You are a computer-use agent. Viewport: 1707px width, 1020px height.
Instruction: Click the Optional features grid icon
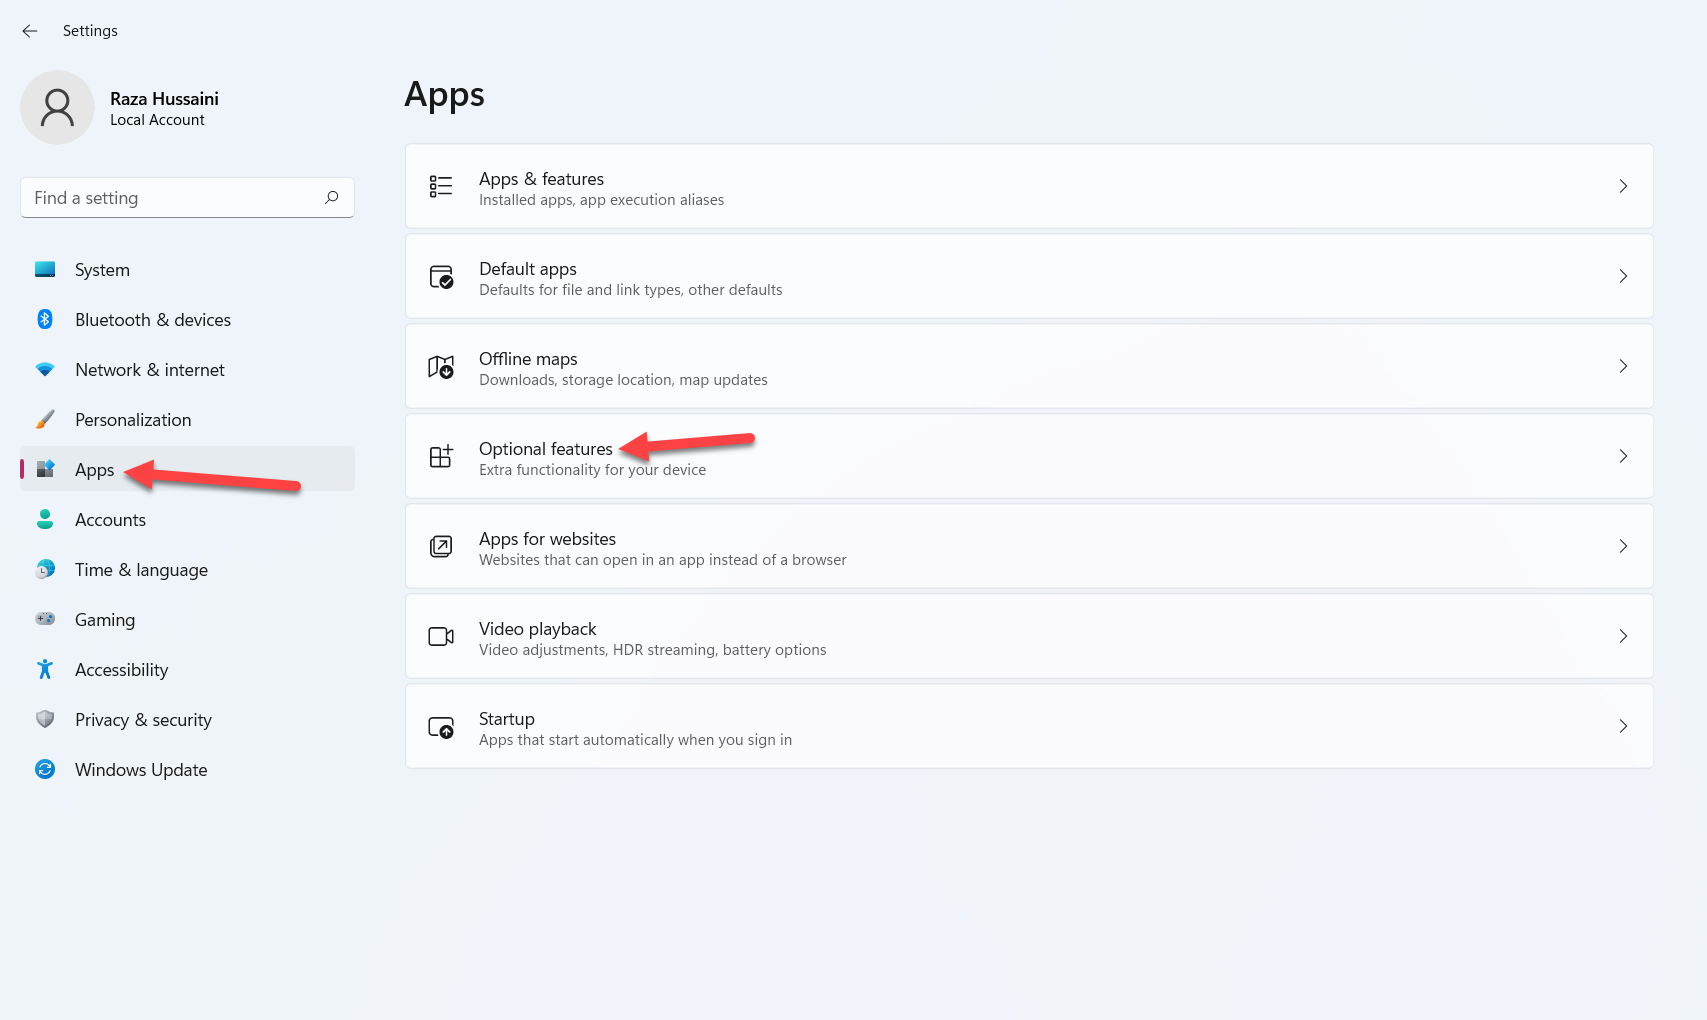click(x=441, y=457)
